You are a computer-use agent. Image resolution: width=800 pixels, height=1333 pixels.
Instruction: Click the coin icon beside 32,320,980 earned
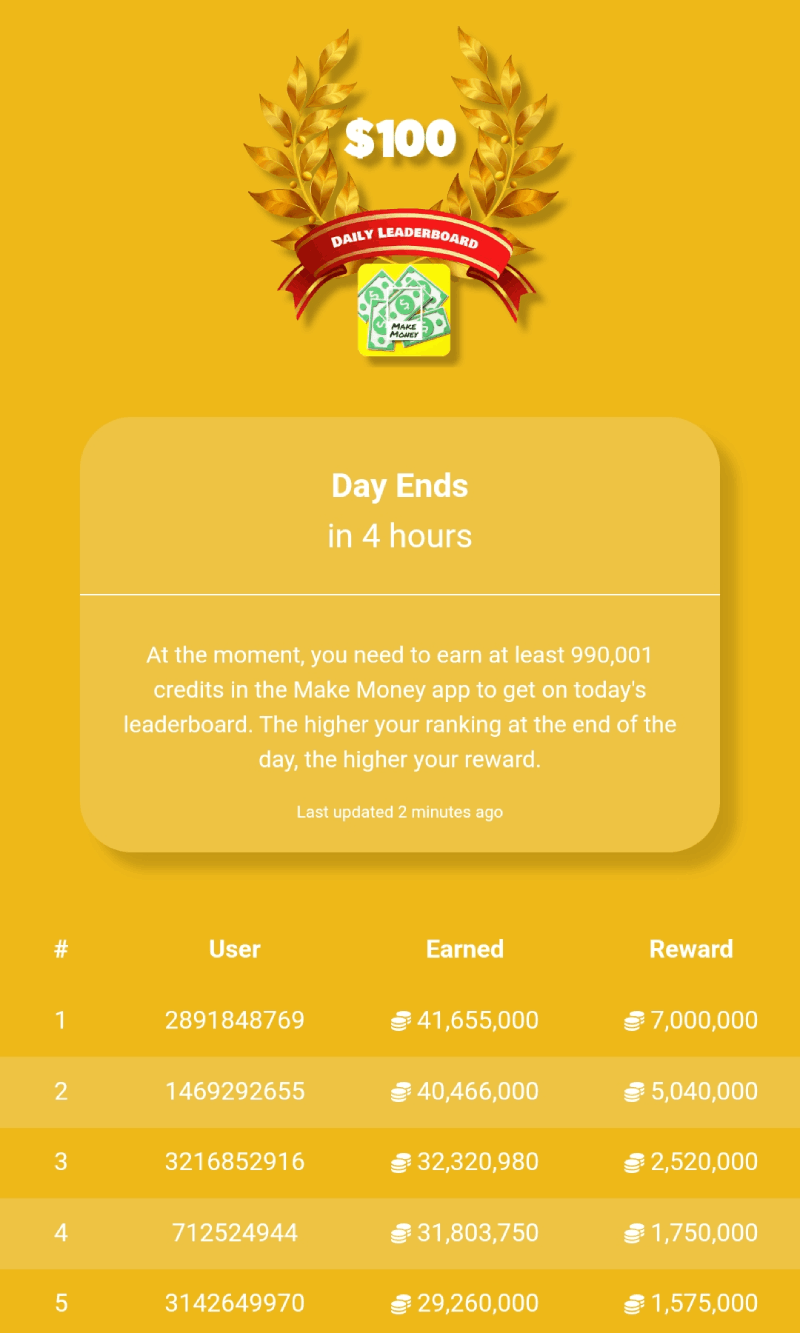pos(401,1162)
